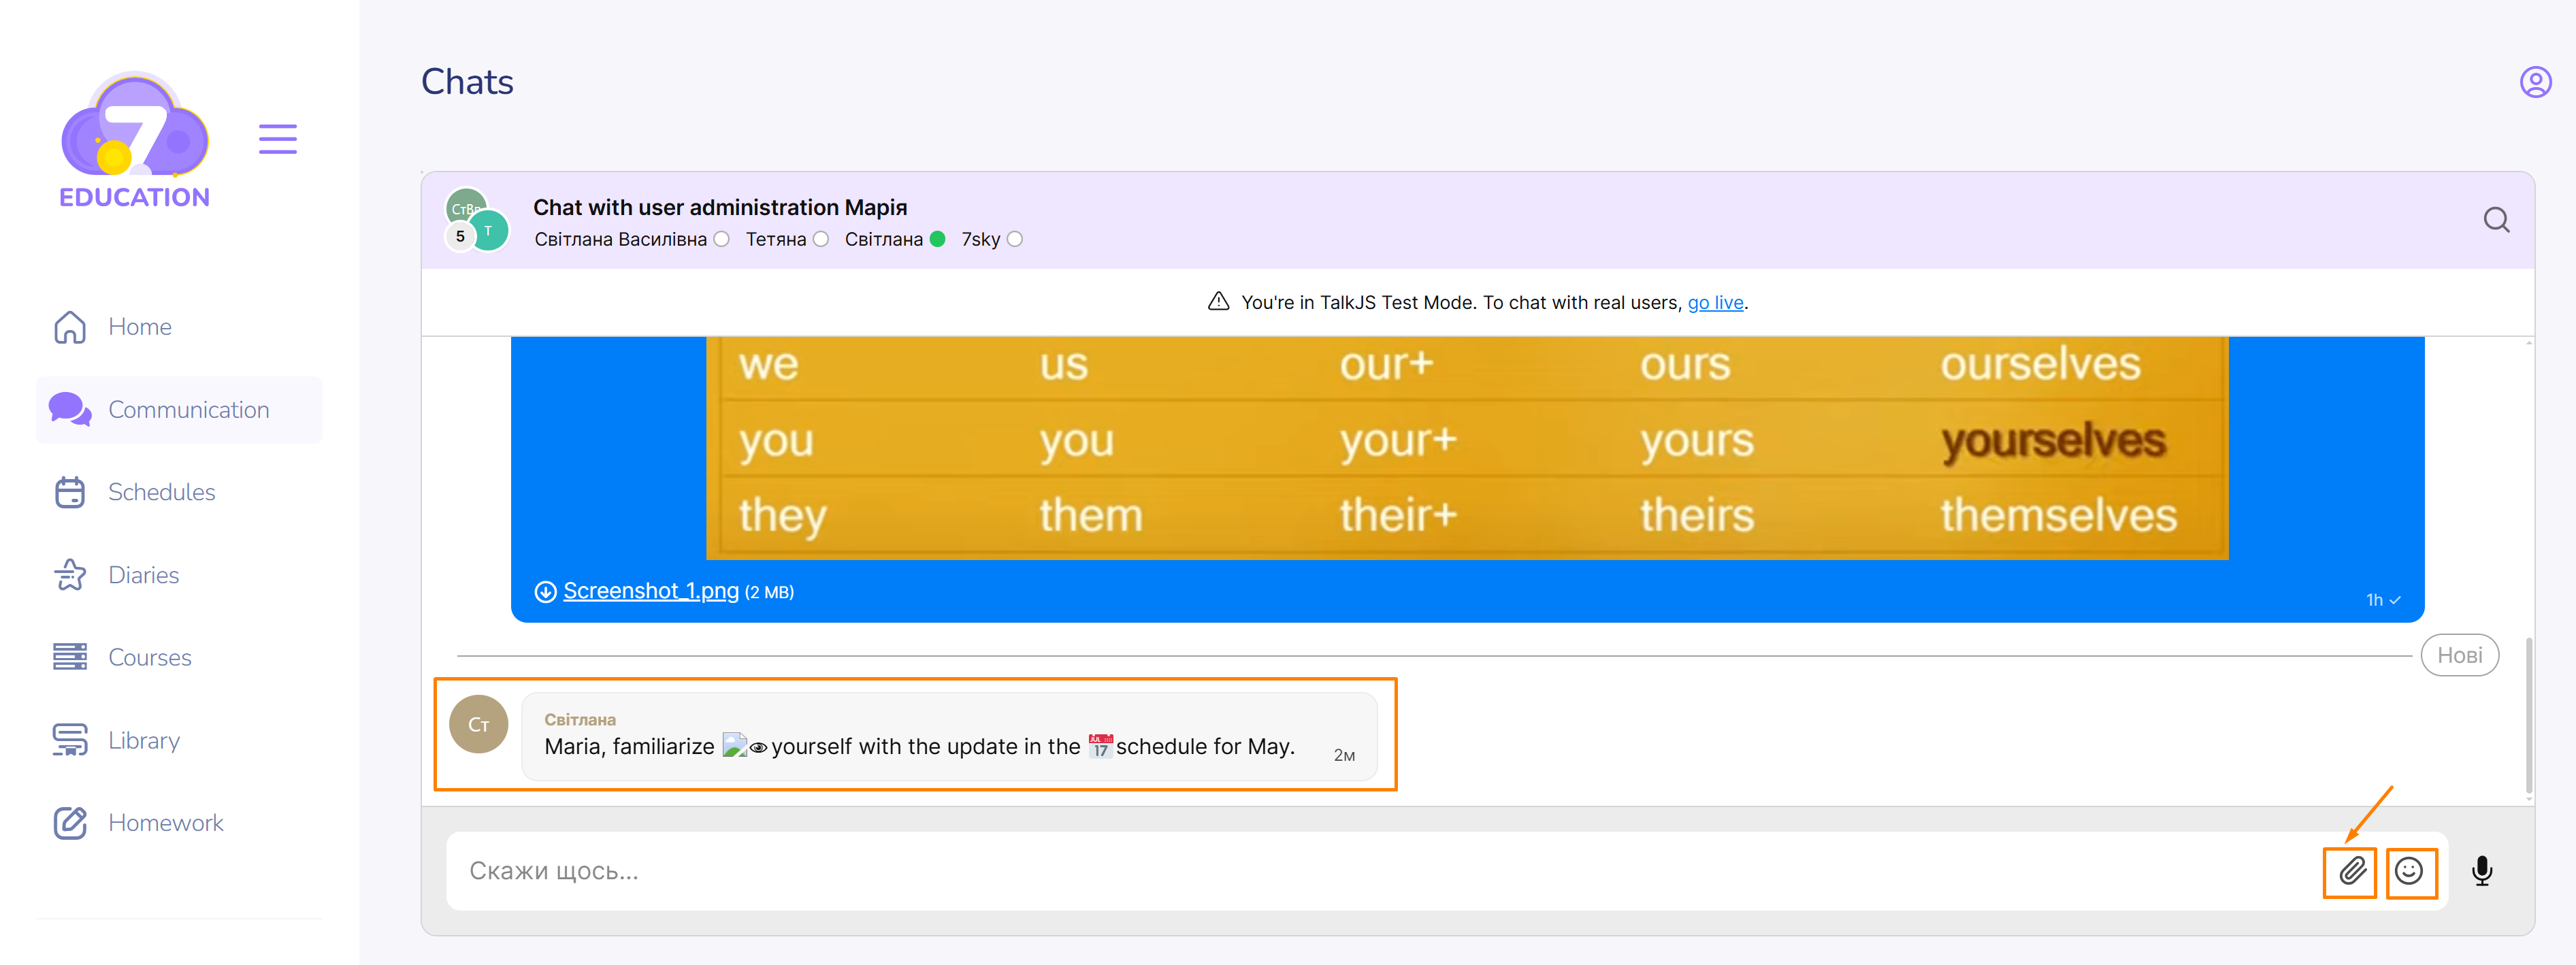Follow the 'go live' link
Screen dimensions: 2576x965
click(1715, 302)
